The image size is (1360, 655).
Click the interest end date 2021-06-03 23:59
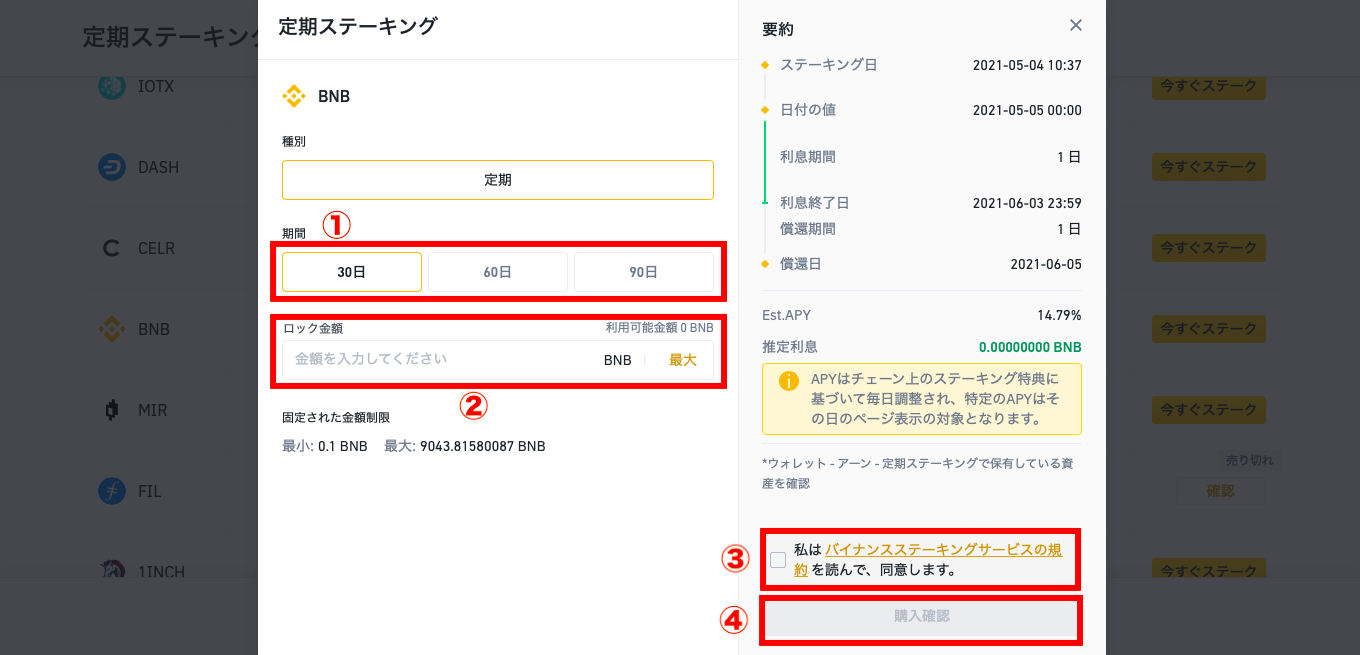(x=1027, y=203)
